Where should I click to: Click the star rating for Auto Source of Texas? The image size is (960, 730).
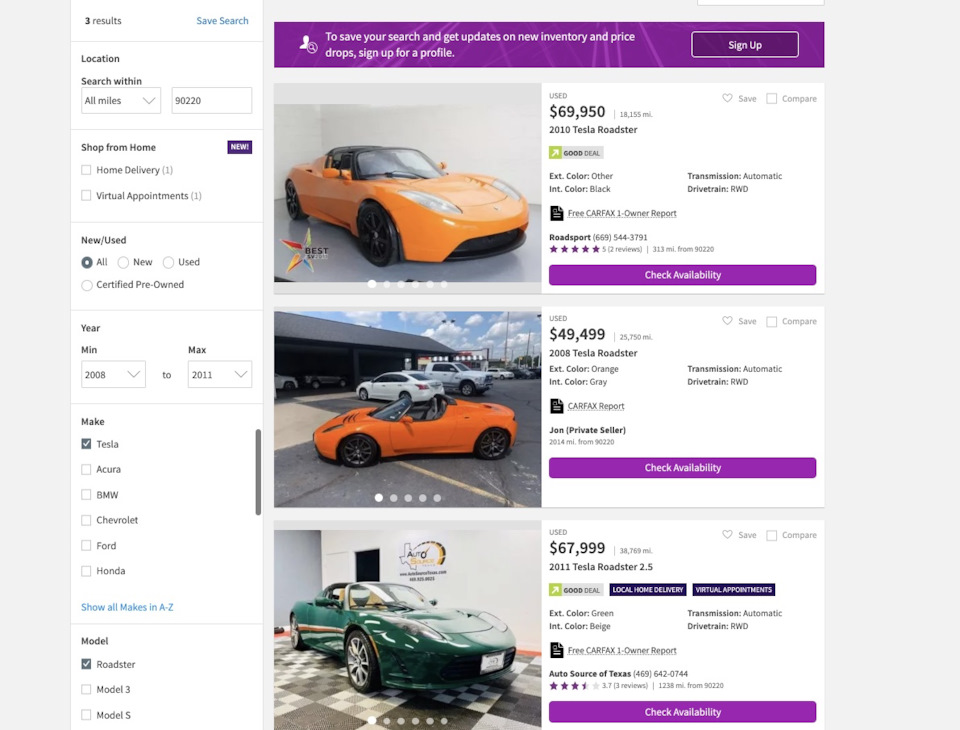(574, 686)
